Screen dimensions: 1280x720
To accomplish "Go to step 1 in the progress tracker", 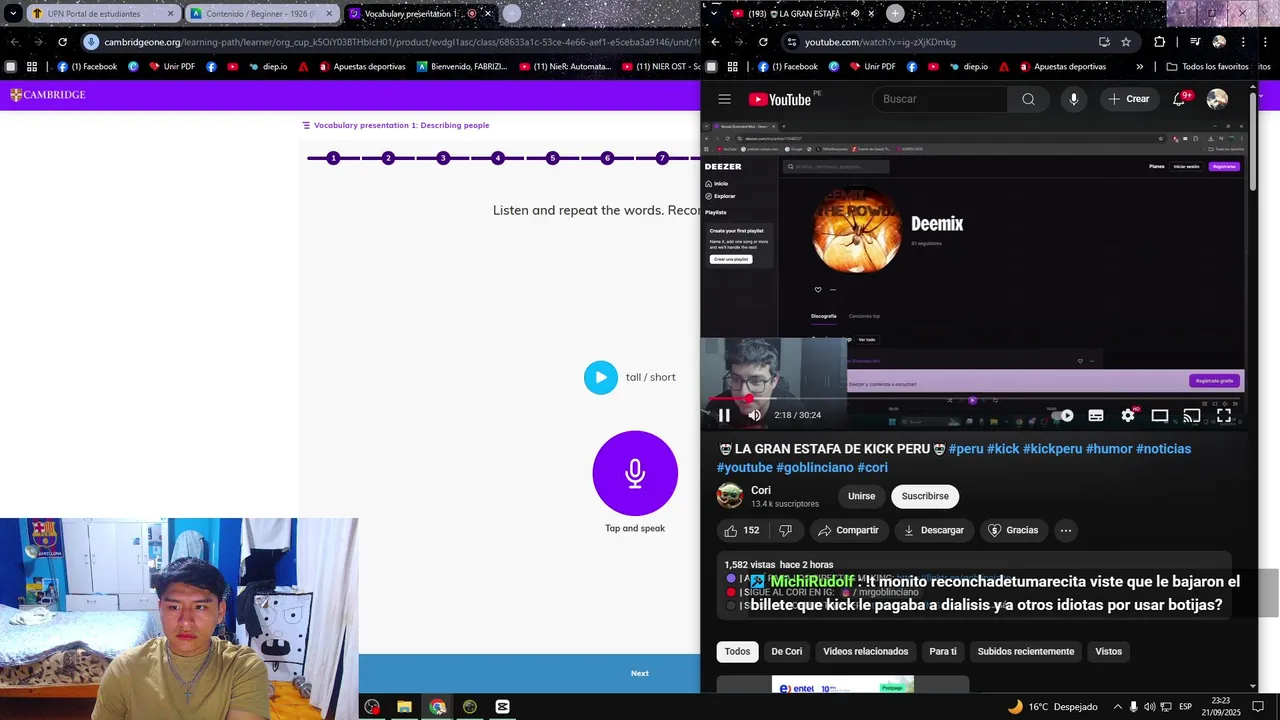I will tap(333, 158).
